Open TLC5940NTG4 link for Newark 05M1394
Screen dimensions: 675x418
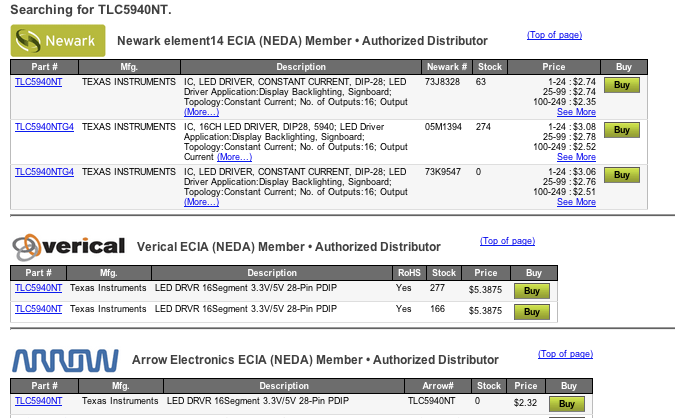coord(44,127)
